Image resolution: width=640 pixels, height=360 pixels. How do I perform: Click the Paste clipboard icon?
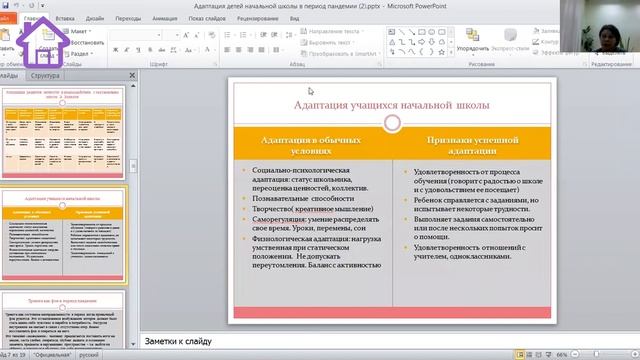[5, 35]
